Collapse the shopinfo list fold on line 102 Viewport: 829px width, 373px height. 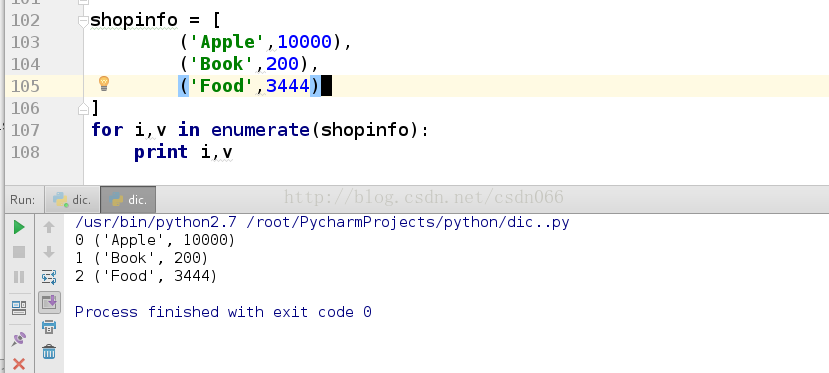(83, 21)
